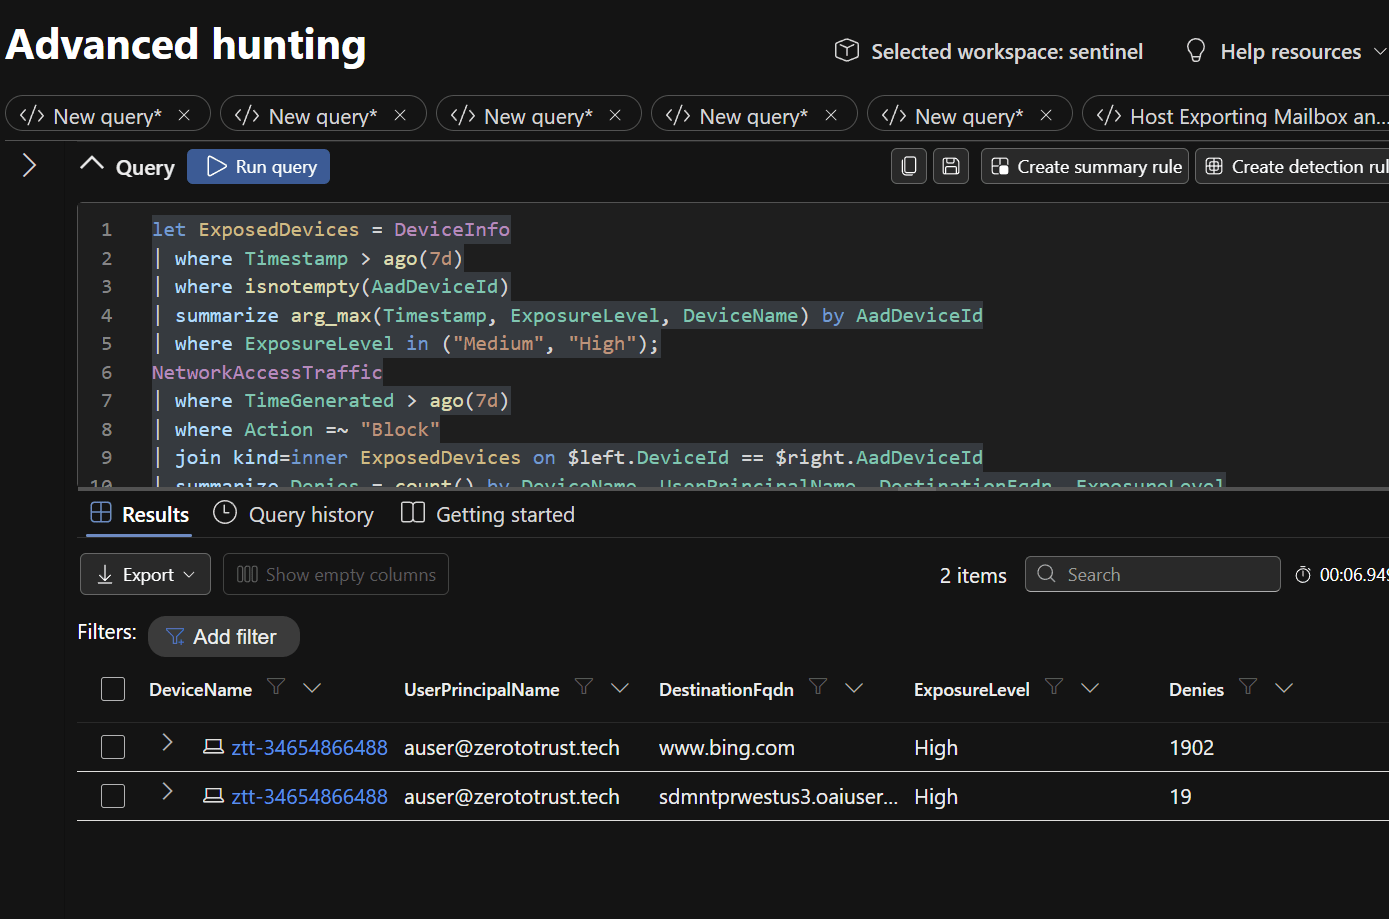
Task: Click the workspace cube icon
Action: point(847,50)
